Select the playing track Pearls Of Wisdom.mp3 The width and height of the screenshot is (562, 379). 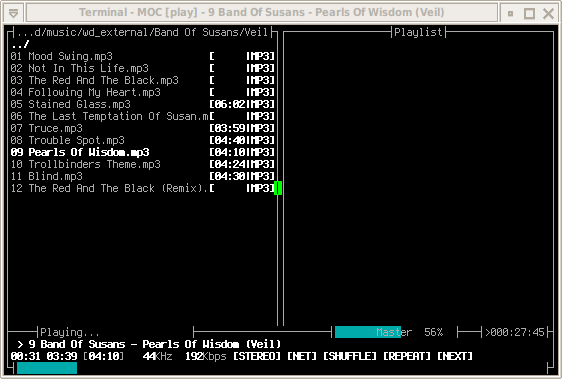(x=143, y=152)
